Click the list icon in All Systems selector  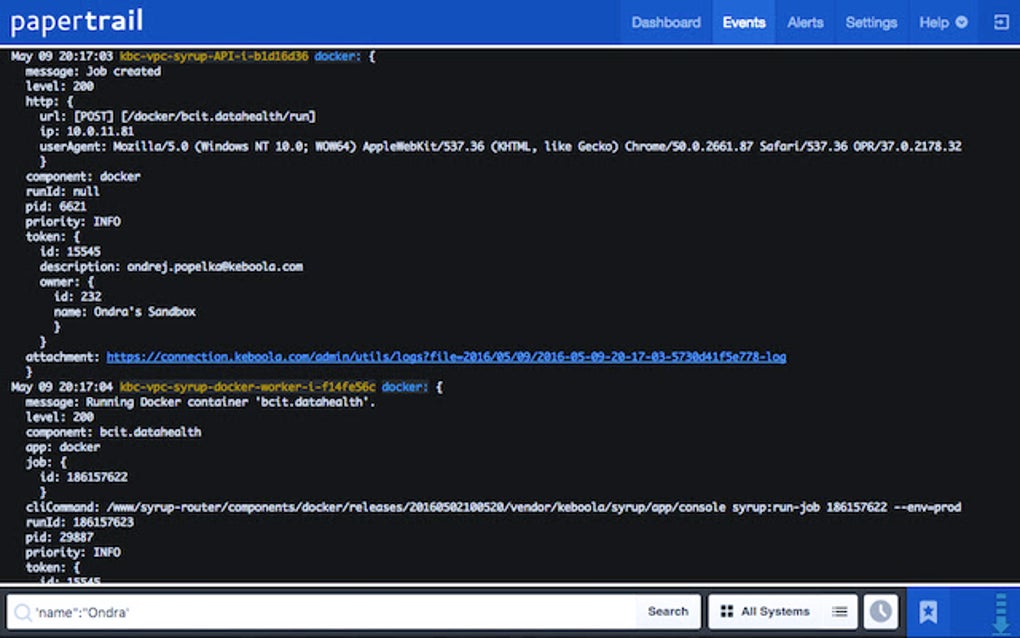[x=840, y=611]
